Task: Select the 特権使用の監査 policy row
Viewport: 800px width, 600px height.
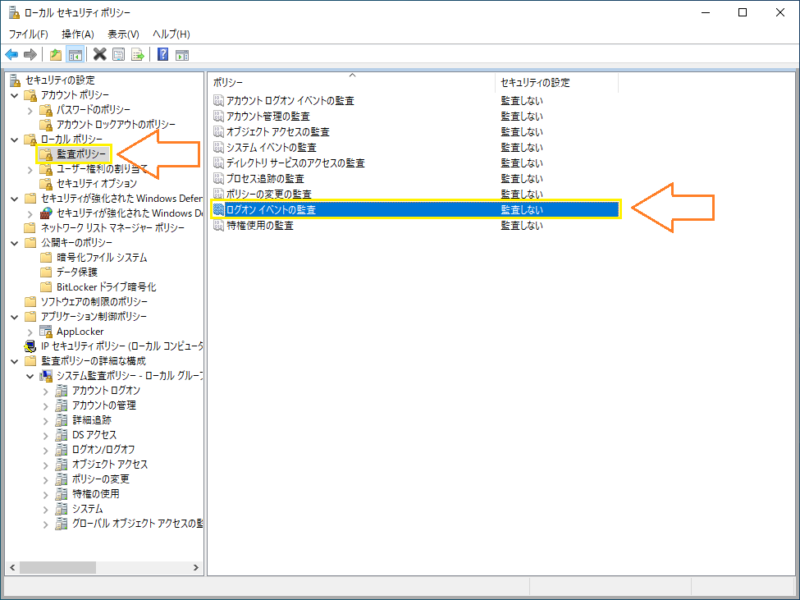Action: click(260, 226)
